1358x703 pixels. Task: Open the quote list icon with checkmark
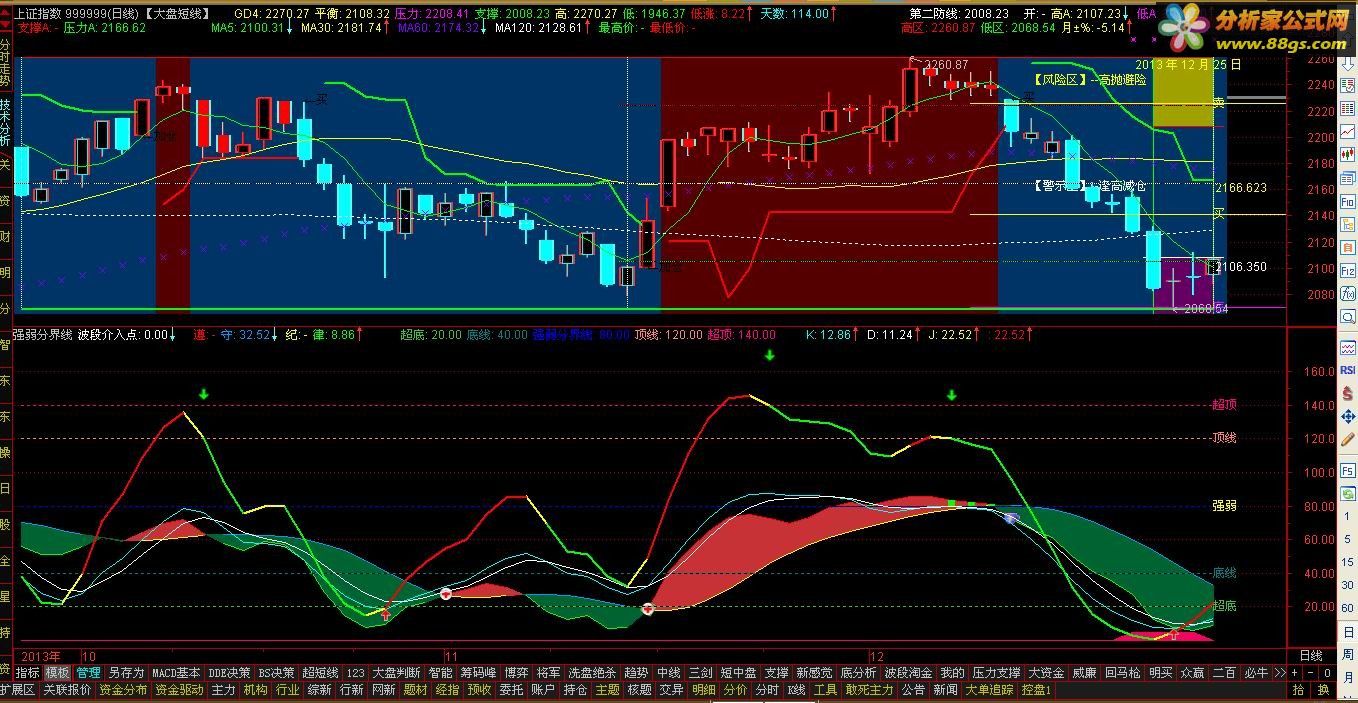[x=1347, y=88]
